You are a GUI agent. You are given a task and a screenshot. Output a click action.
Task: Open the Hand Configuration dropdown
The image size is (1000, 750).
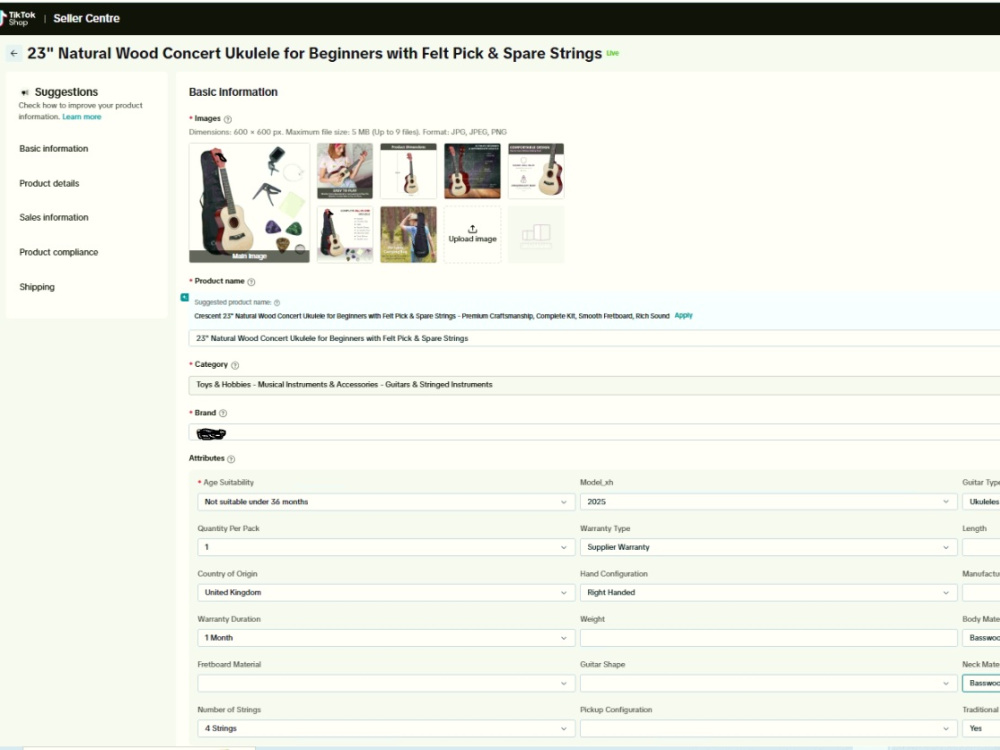point(768,592)
